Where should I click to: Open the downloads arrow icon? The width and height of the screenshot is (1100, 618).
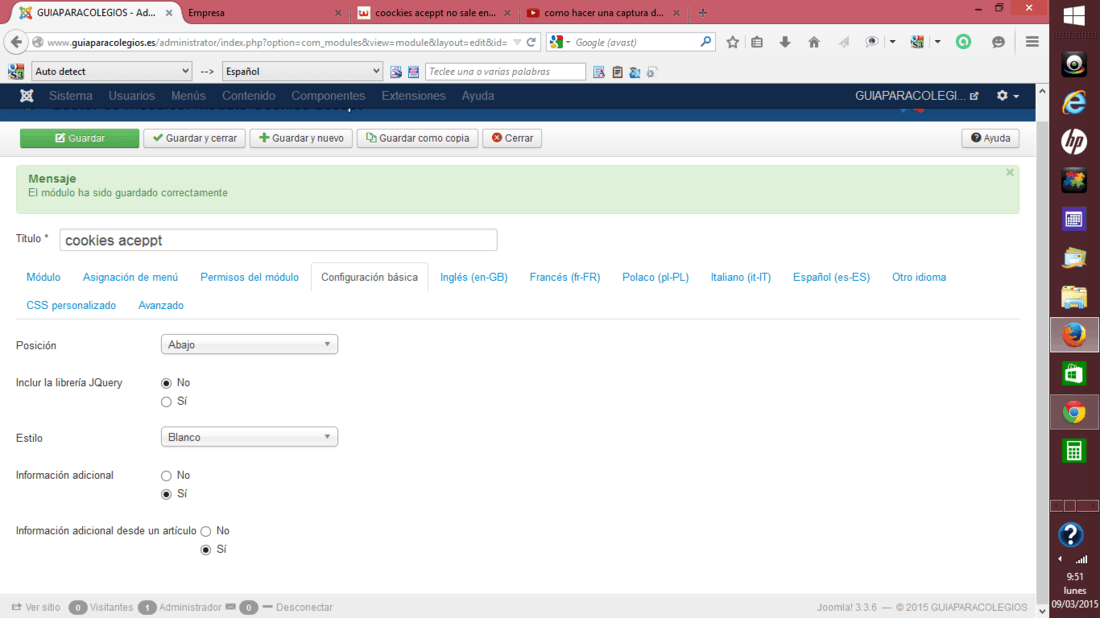point(785,42)
